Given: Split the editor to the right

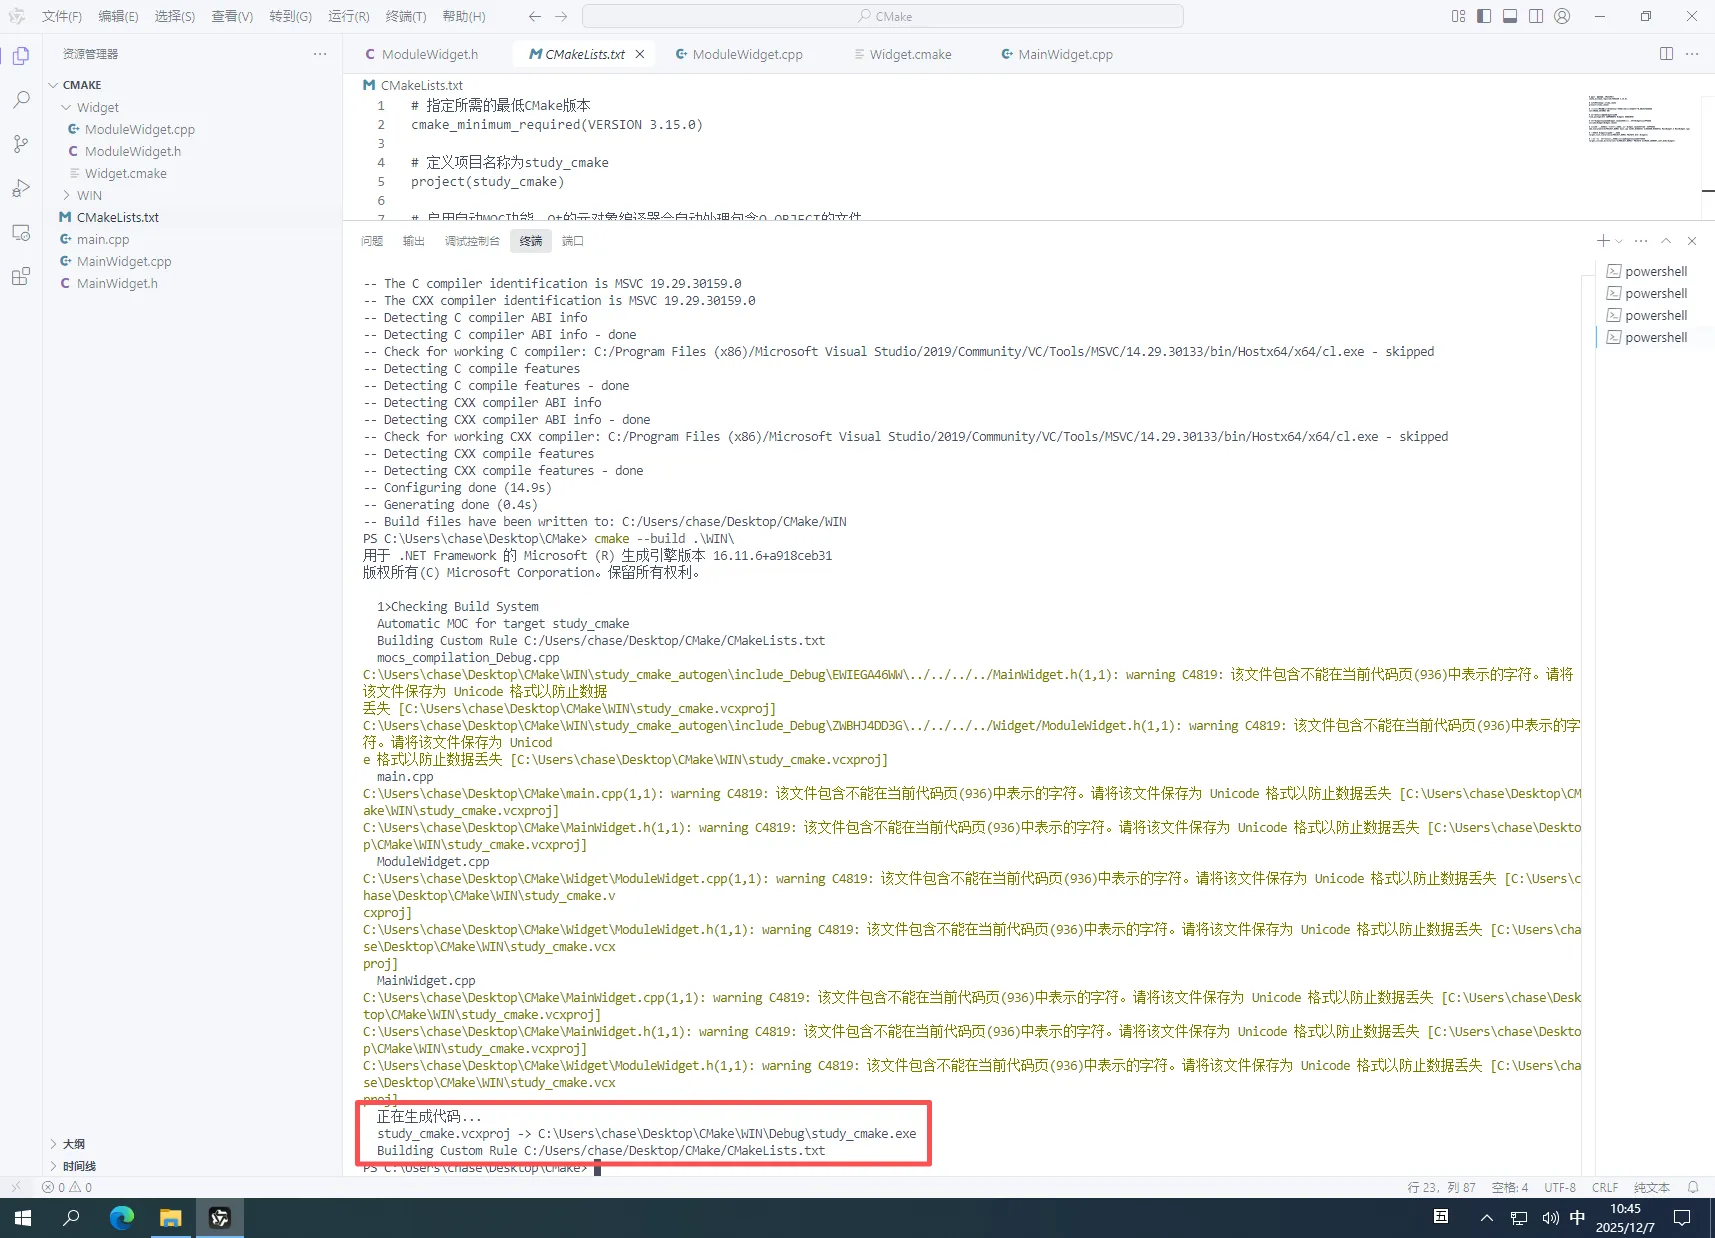Looking at the screenshot, I should coord(1666,54).
